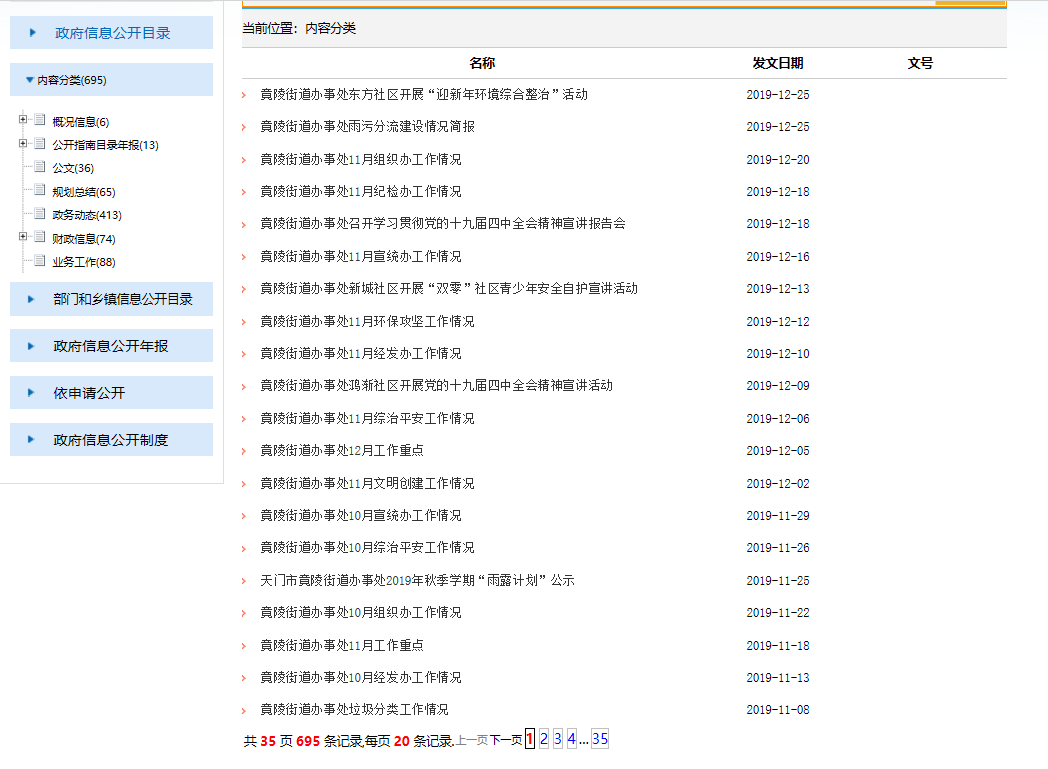The image size is (1048, 769).
Task: Expand the 财政信息 tree node
Action: (x=23, y=238)
